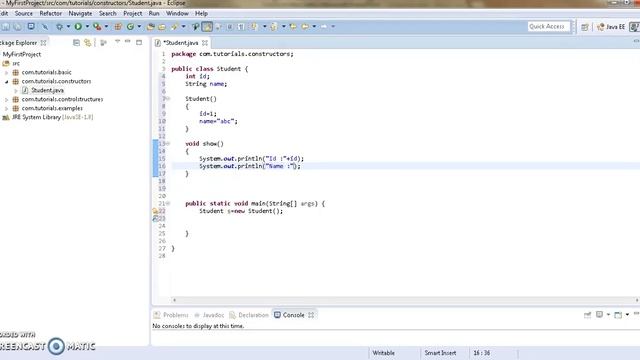Click the Java perspective icon beside Java EE

click(634, 27)
